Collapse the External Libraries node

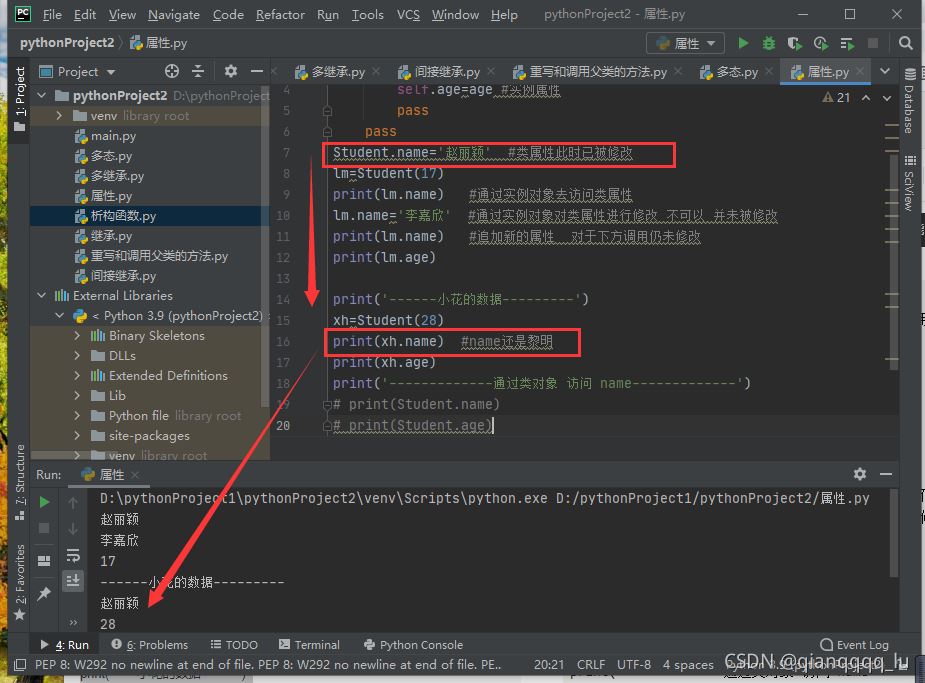(x=42, y=296)
